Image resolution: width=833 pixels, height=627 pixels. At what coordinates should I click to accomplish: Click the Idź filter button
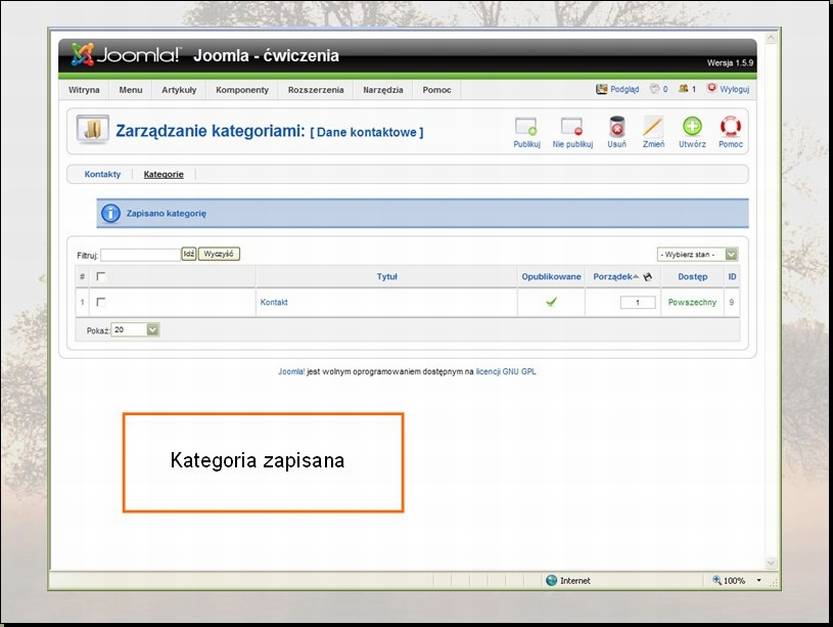[x=189, y=254]
